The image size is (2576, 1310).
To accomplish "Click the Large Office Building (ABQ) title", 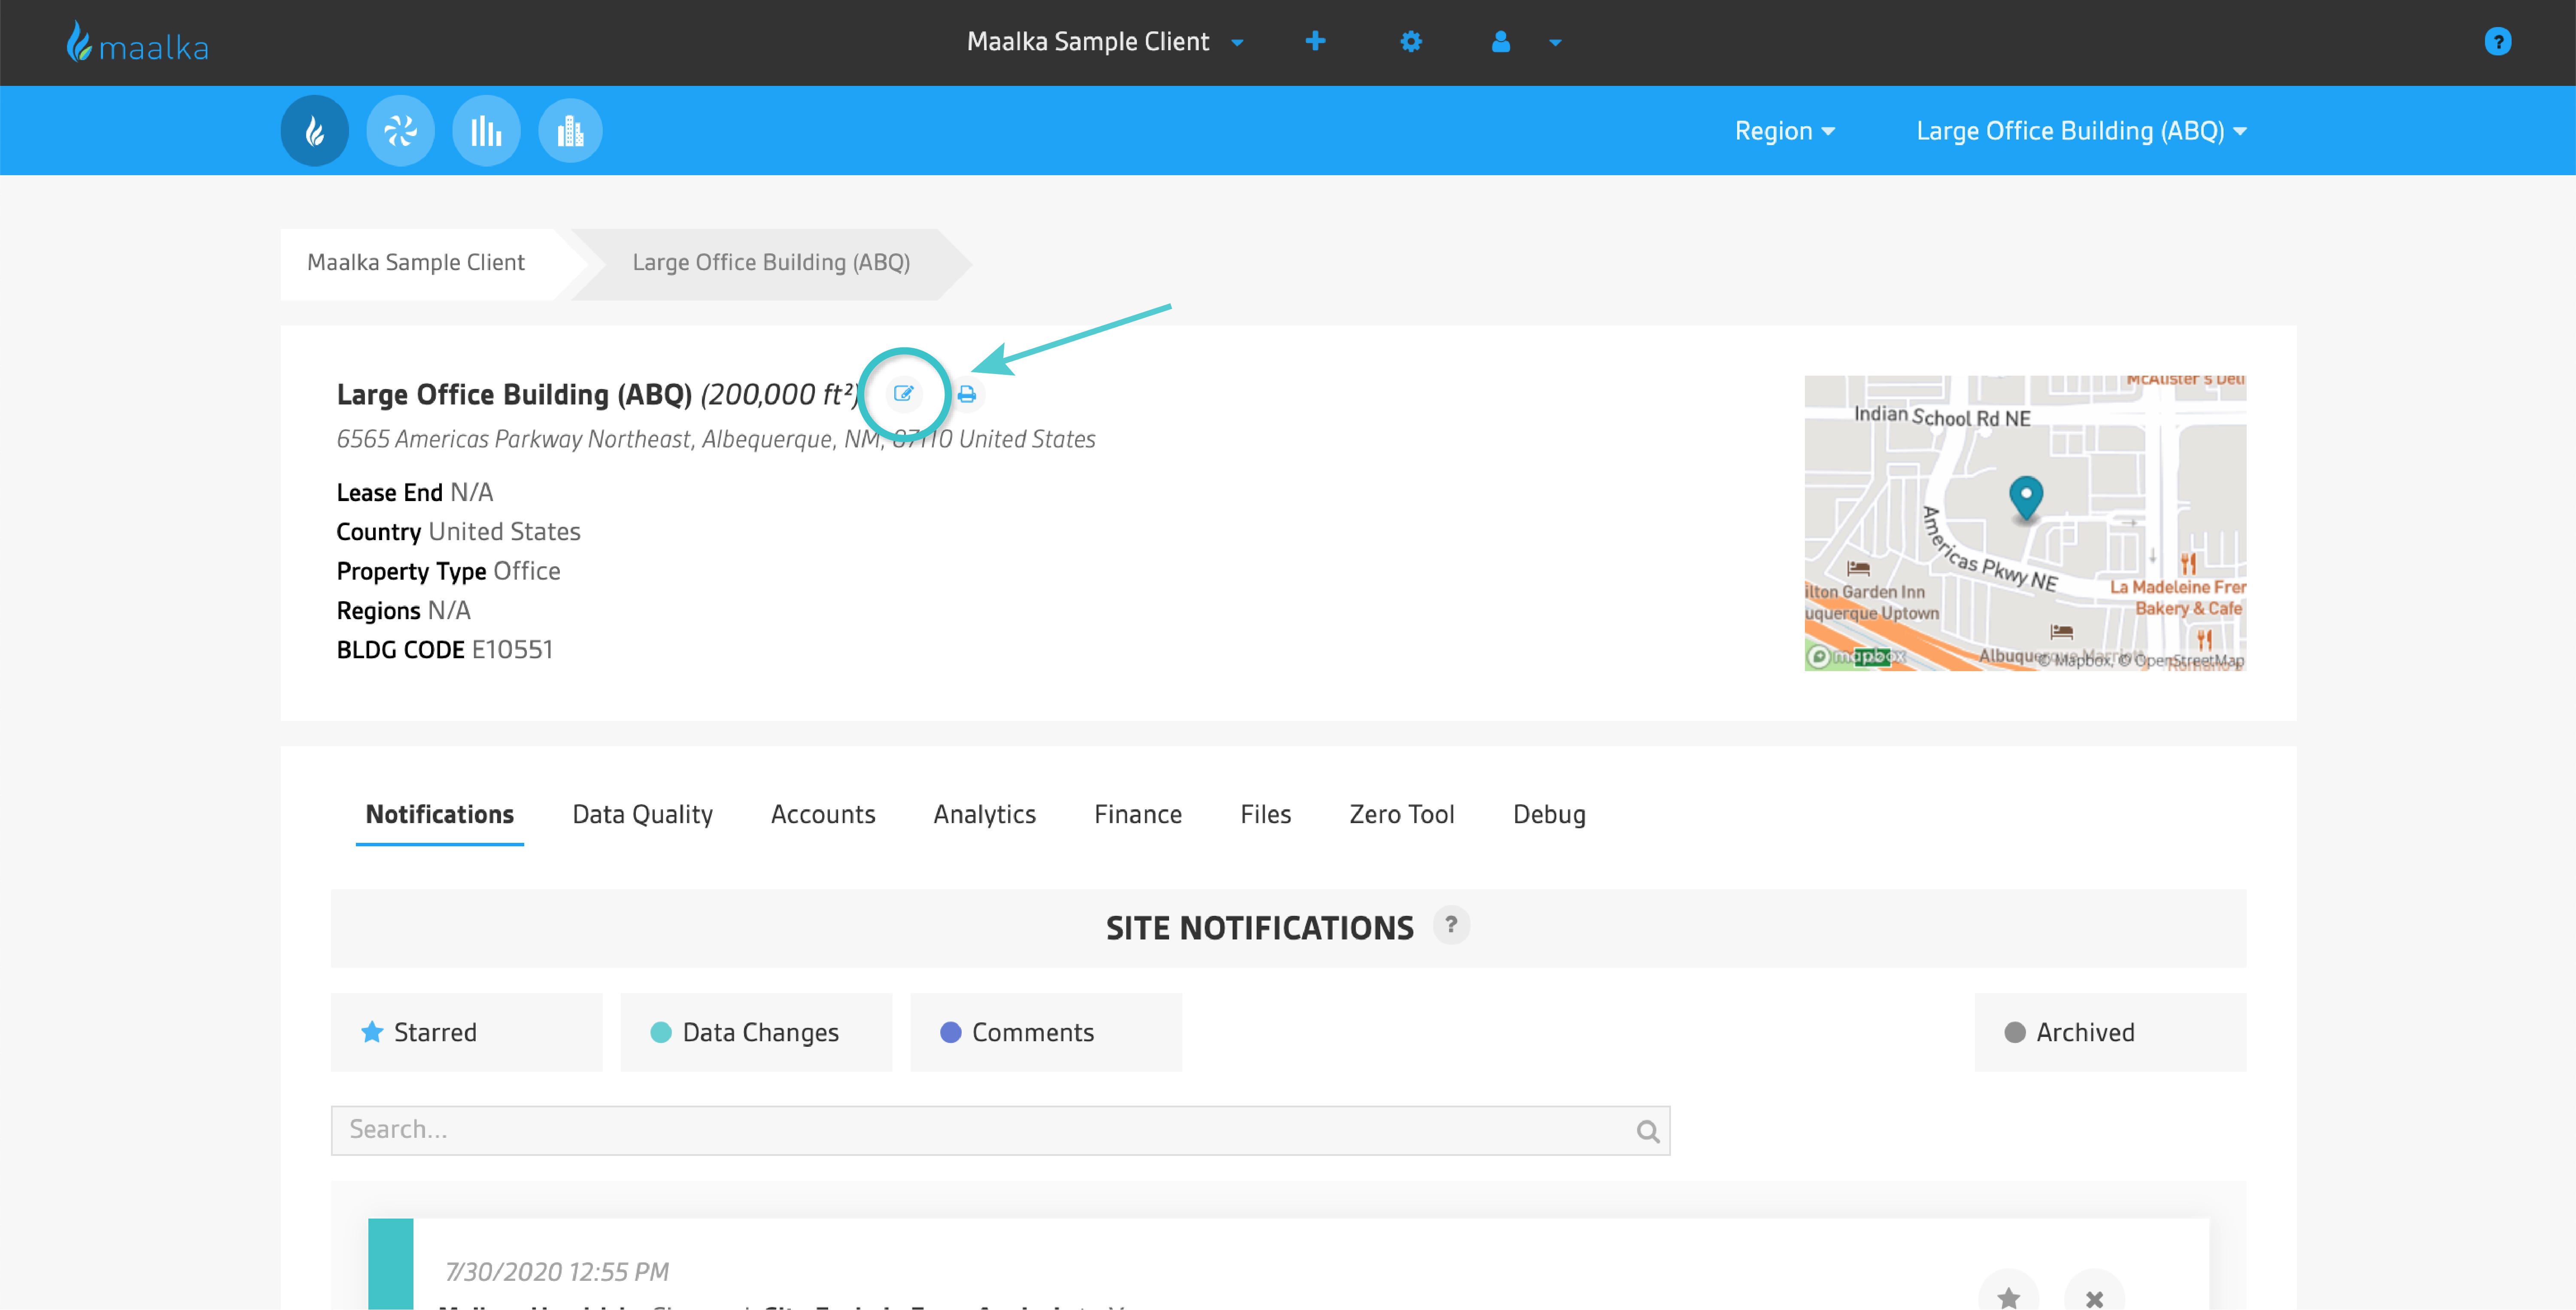I will click(x=514, y=395).
